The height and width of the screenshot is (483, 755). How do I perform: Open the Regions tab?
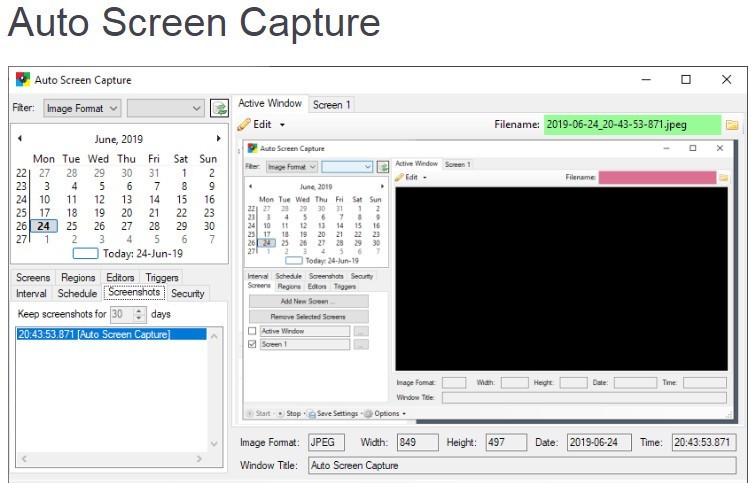78,277
